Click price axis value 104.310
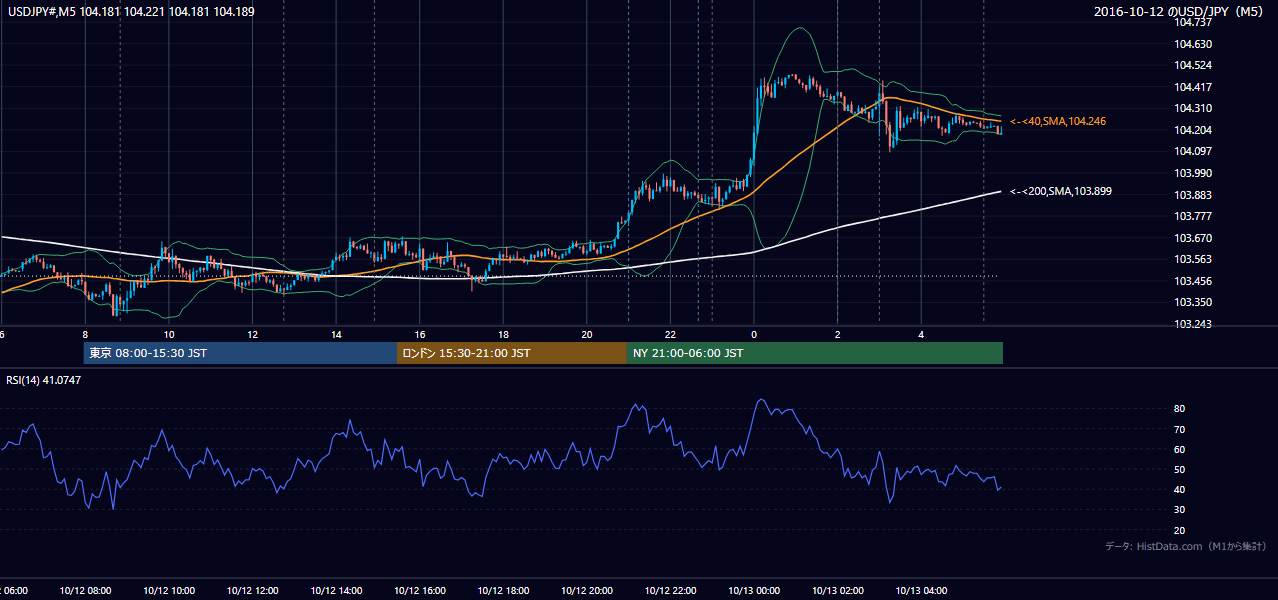 click(1193, 108)
